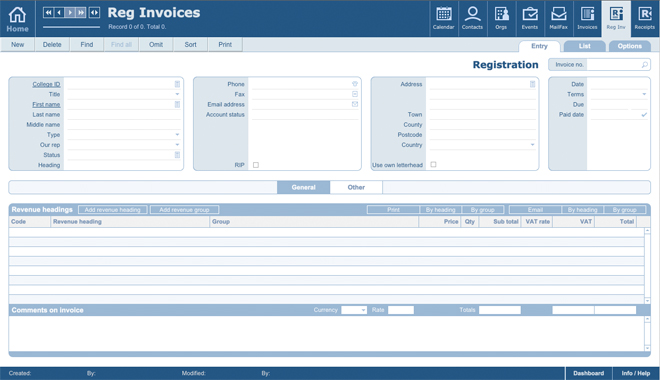Image resolution: width=660 pixels, height=380 pixels.
Task: Open the Orgs module
Action: [x=501, y=19]
